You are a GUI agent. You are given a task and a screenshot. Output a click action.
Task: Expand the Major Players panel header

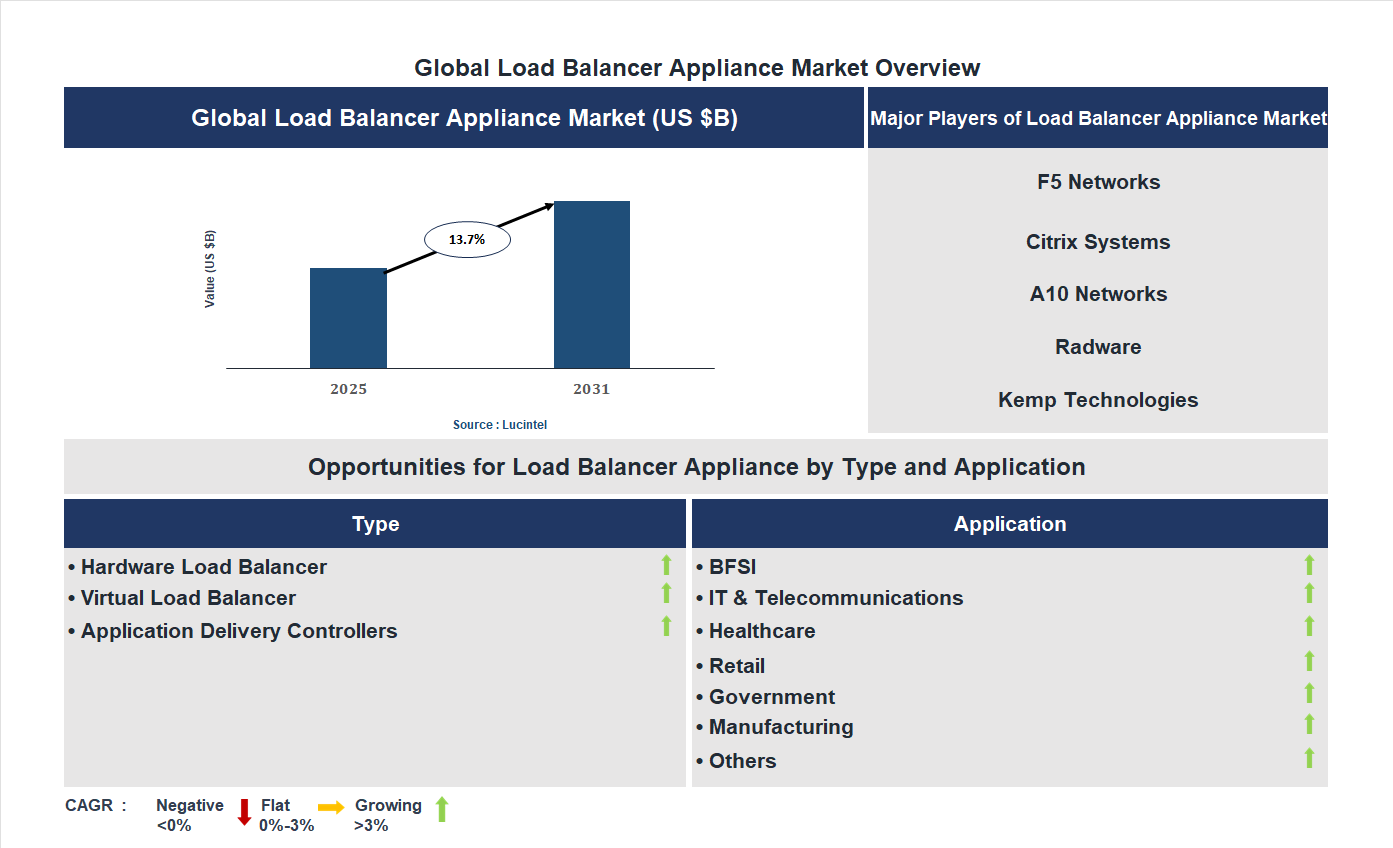point(1097,117)
